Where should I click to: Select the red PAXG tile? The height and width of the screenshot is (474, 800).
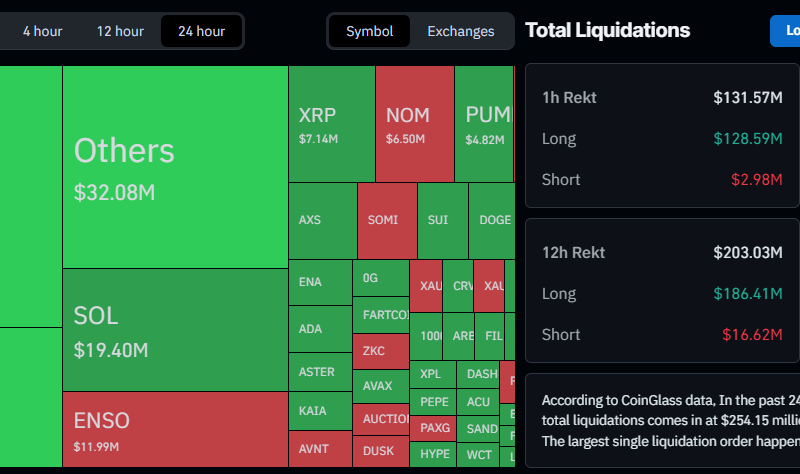pos(434,428)
